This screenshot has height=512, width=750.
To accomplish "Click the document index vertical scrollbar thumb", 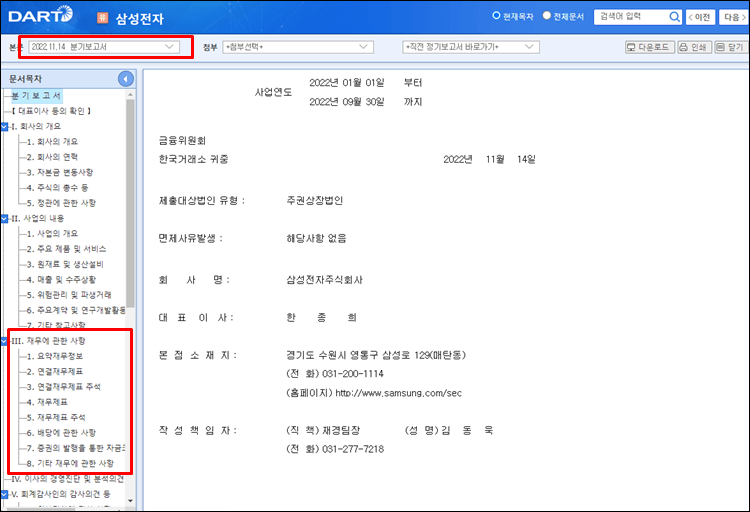I will (131, 203).
